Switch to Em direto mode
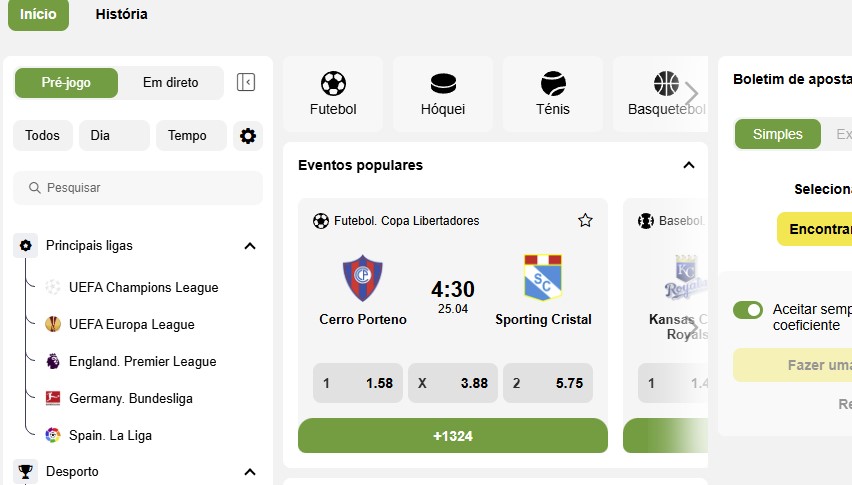Viewport: 852px width, 485px height. (x=171, y=83)
